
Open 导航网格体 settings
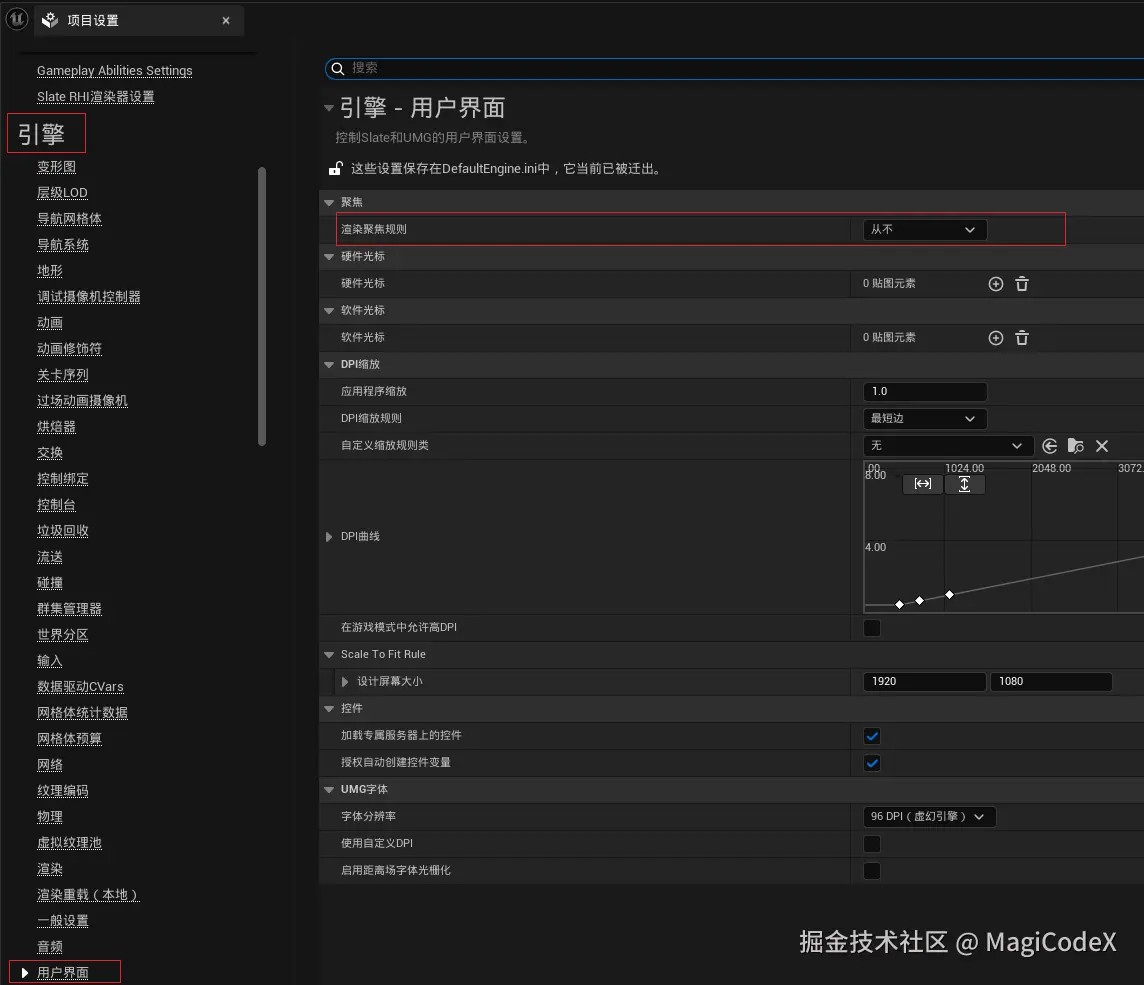point(69,219)
